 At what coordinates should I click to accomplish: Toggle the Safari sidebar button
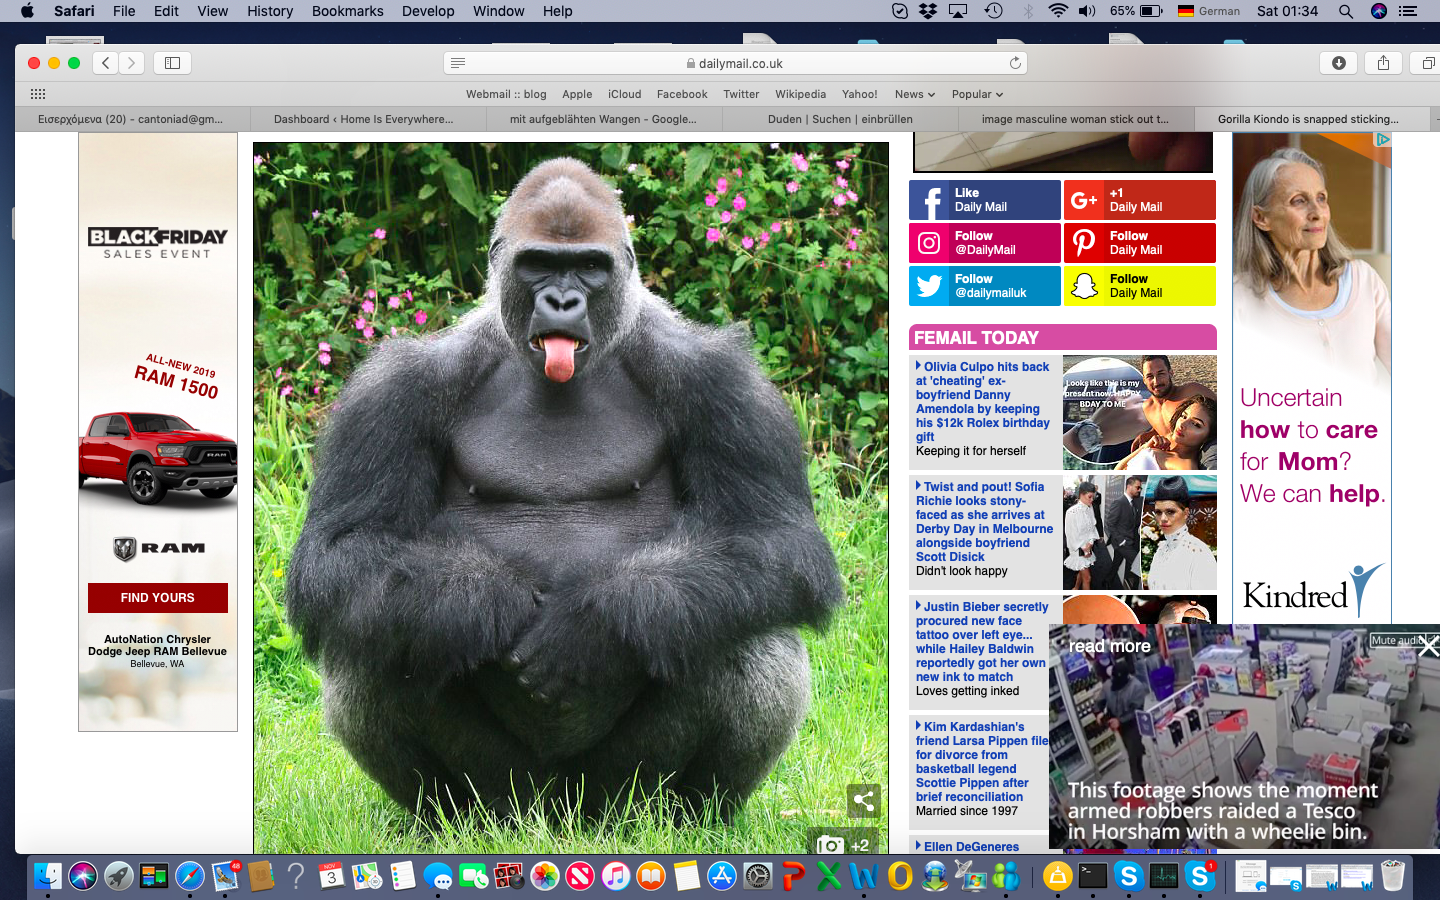[x=172, y=63]
